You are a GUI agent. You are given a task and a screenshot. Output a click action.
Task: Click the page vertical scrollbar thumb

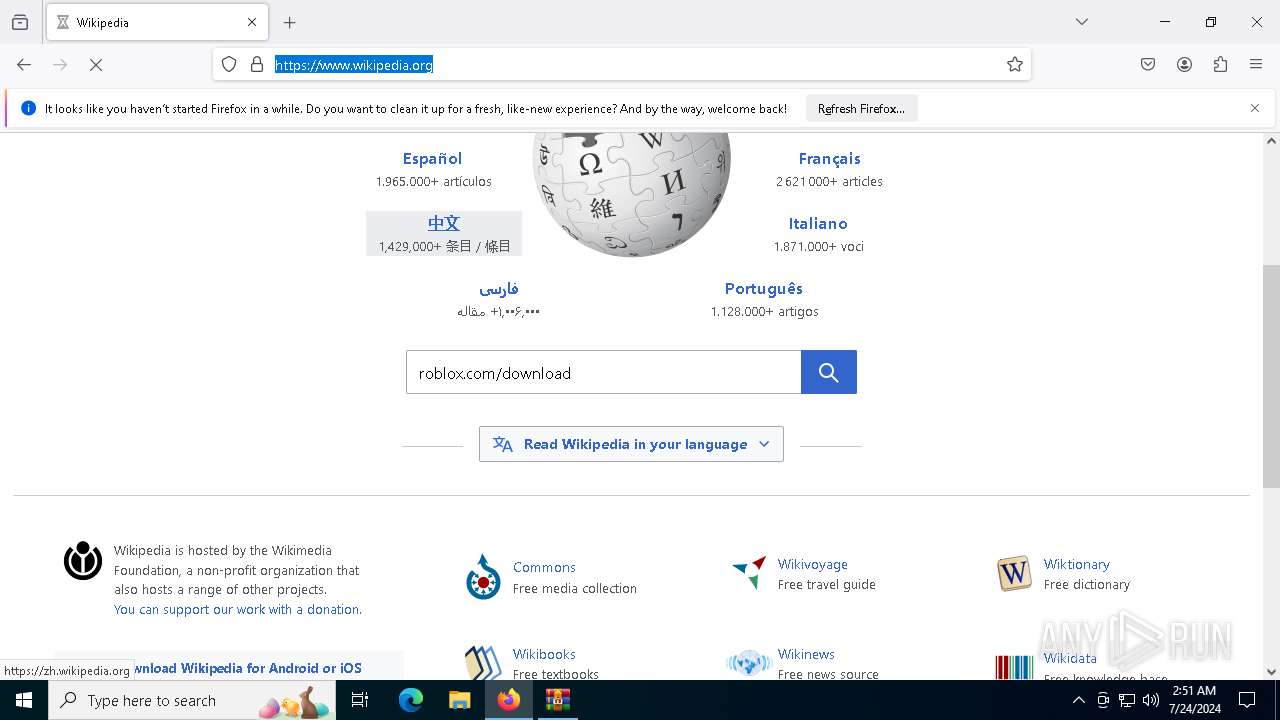[x=1271, y=376]
